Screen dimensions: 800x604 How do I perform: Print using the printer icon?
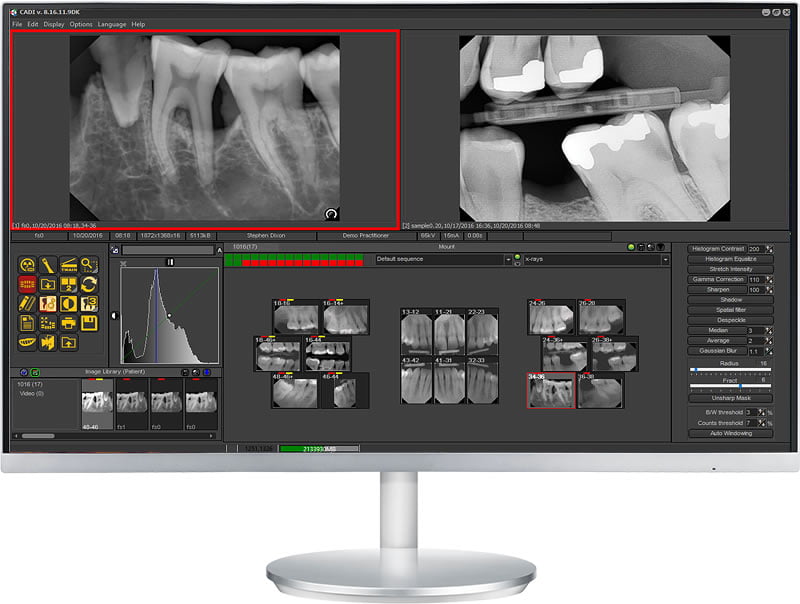[x=68, y=323]
